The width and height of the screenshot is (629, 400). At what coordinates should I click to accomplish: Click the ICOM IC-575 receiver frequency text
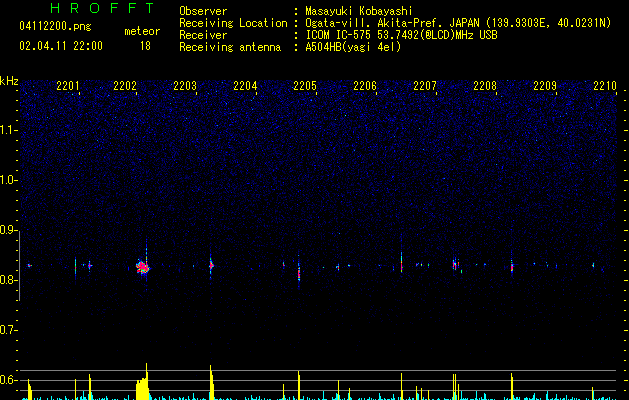(402, 35)
